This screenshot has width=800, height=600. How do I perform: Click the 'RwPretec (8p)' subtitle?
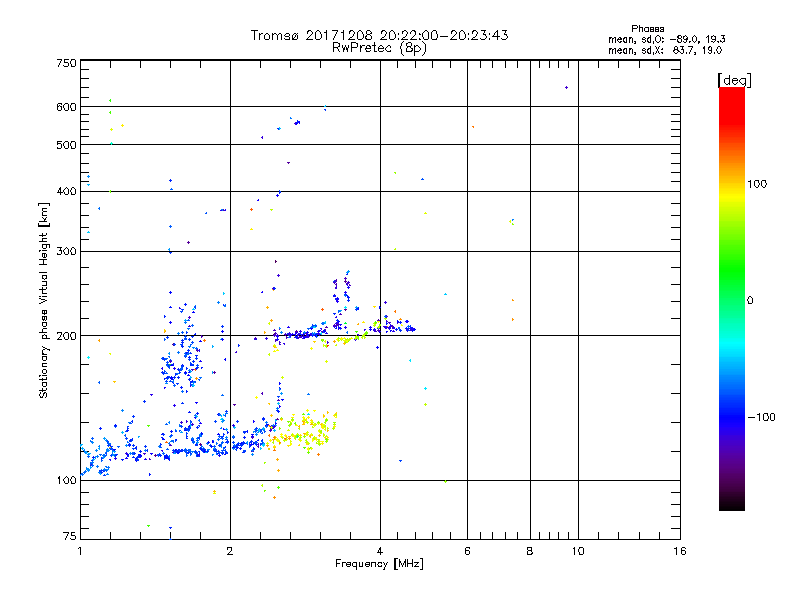[x=379, y=48]
